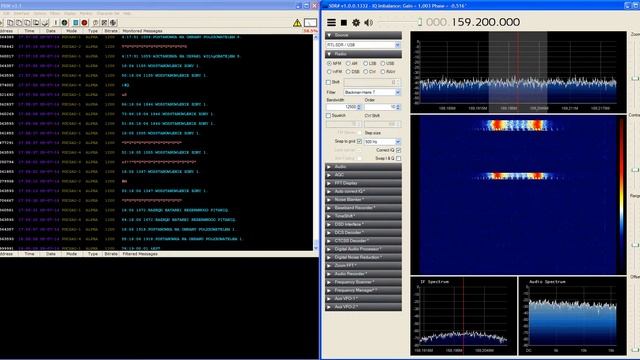640x360 pixels.
Task: Expand the FFT Display panel
Action: point(363,183)
